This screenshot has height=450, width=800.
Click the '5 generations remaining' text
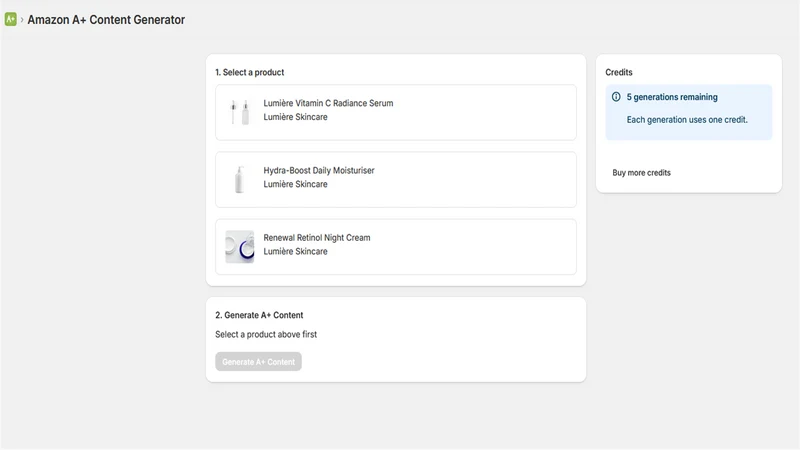(672, 97)
